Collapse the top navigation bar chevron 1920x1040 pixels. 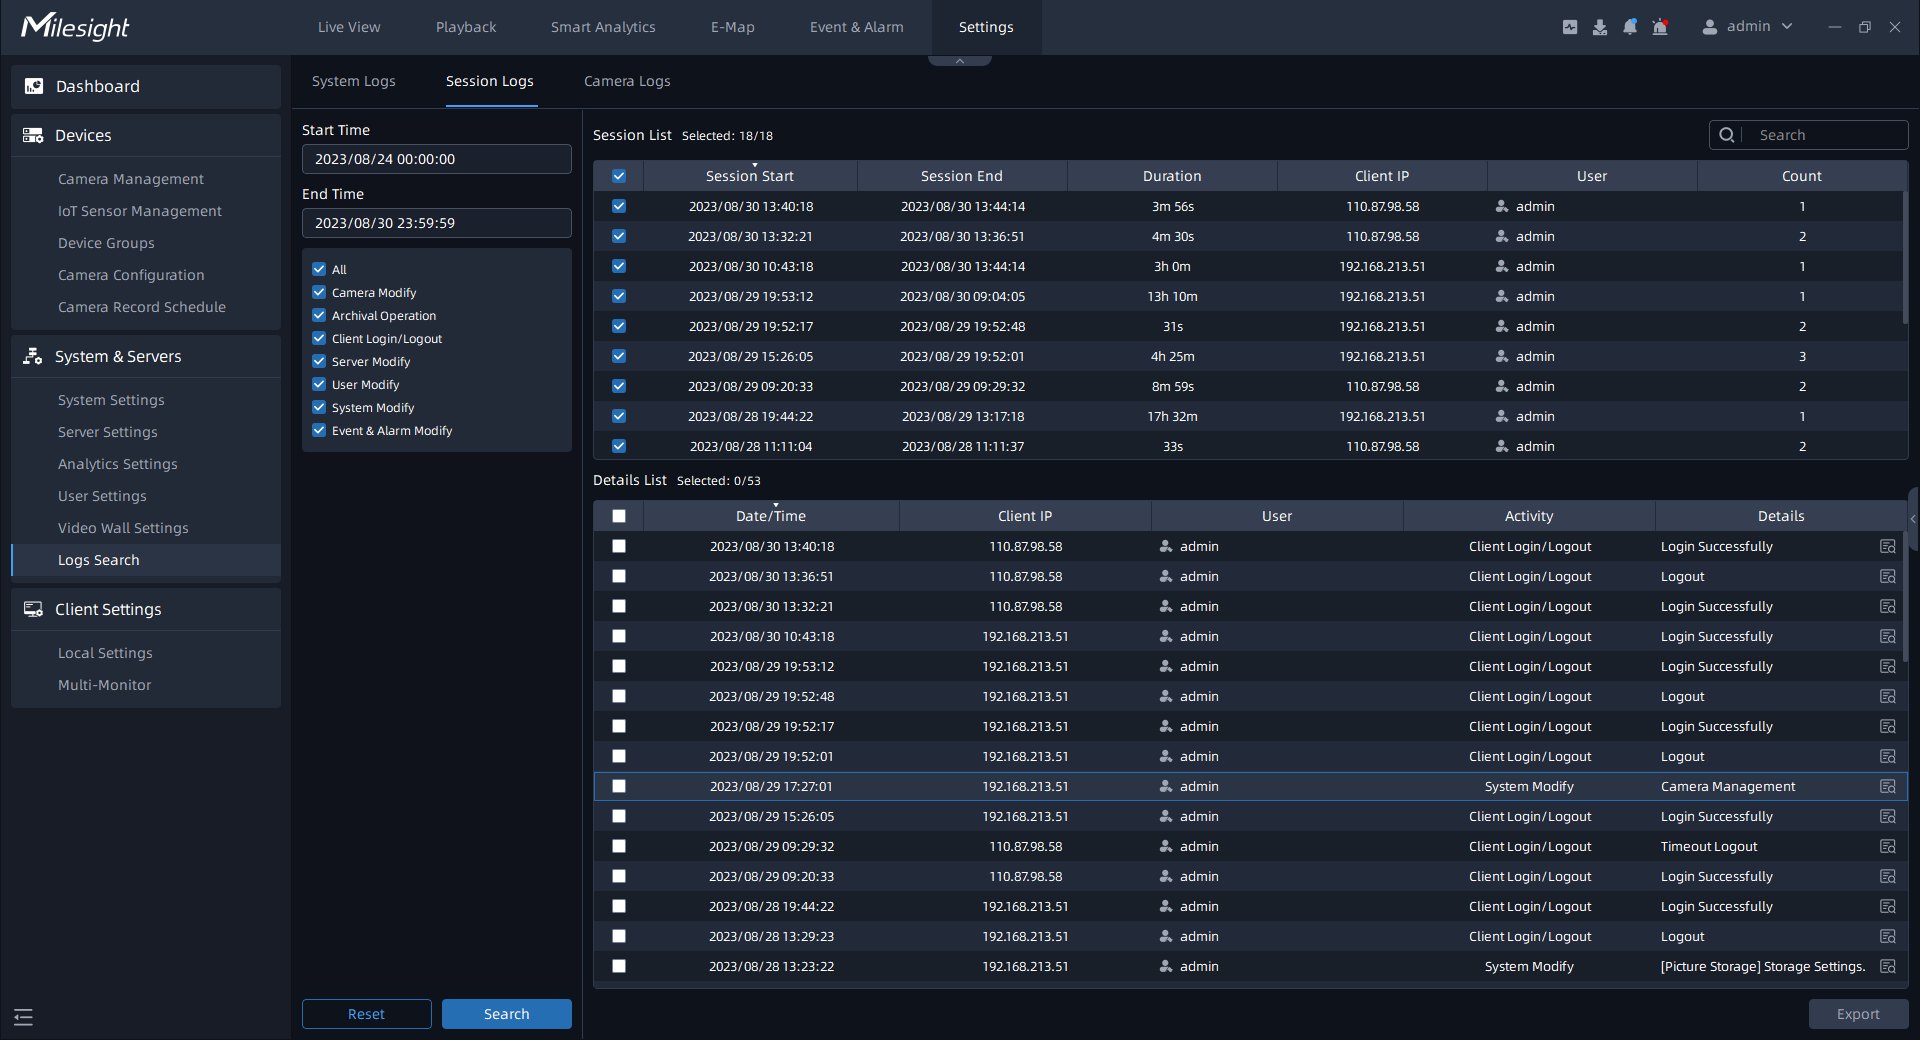[959, 61]
